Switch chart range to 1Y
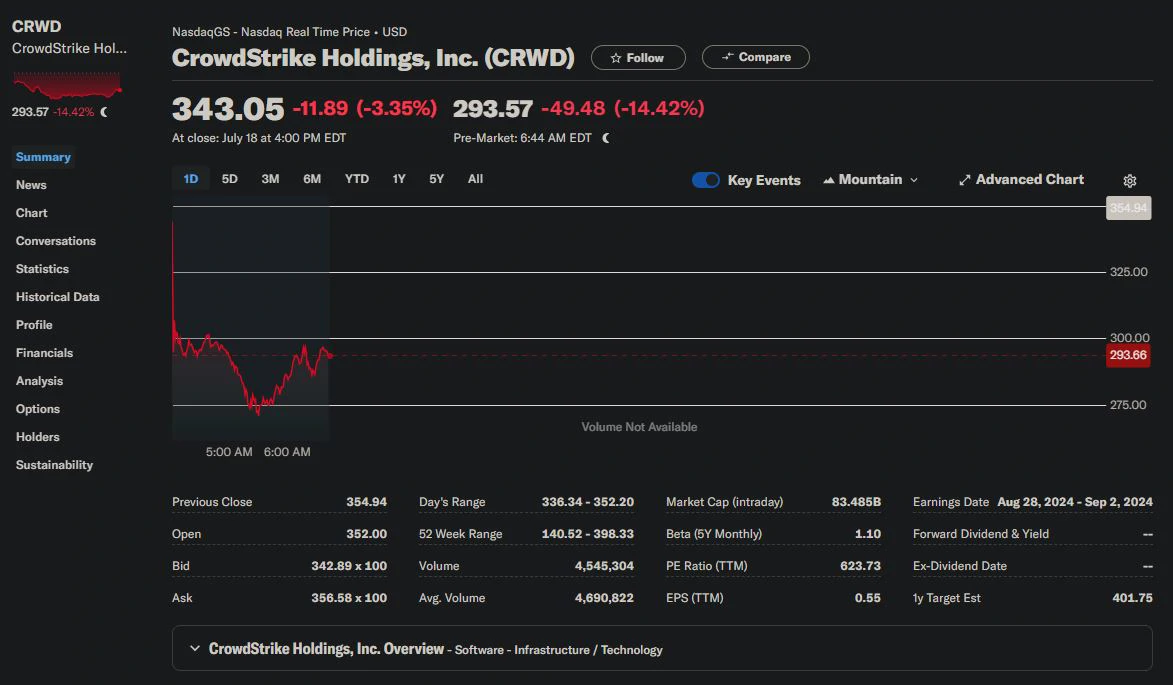The width and height of the screenshot is (1173, 685). (x=399, y=179)
